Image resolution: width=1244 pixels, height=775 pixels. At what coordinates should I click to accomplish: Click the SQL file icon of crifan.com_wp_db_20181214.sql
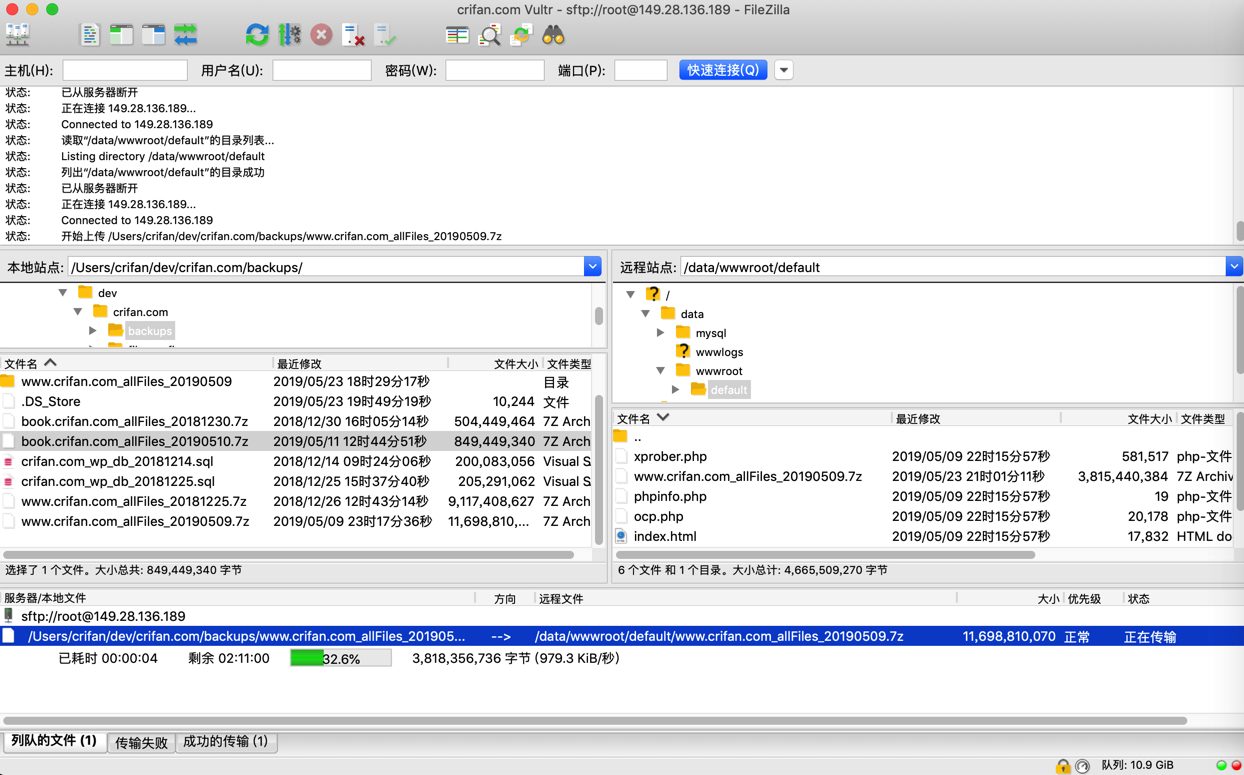8,461
